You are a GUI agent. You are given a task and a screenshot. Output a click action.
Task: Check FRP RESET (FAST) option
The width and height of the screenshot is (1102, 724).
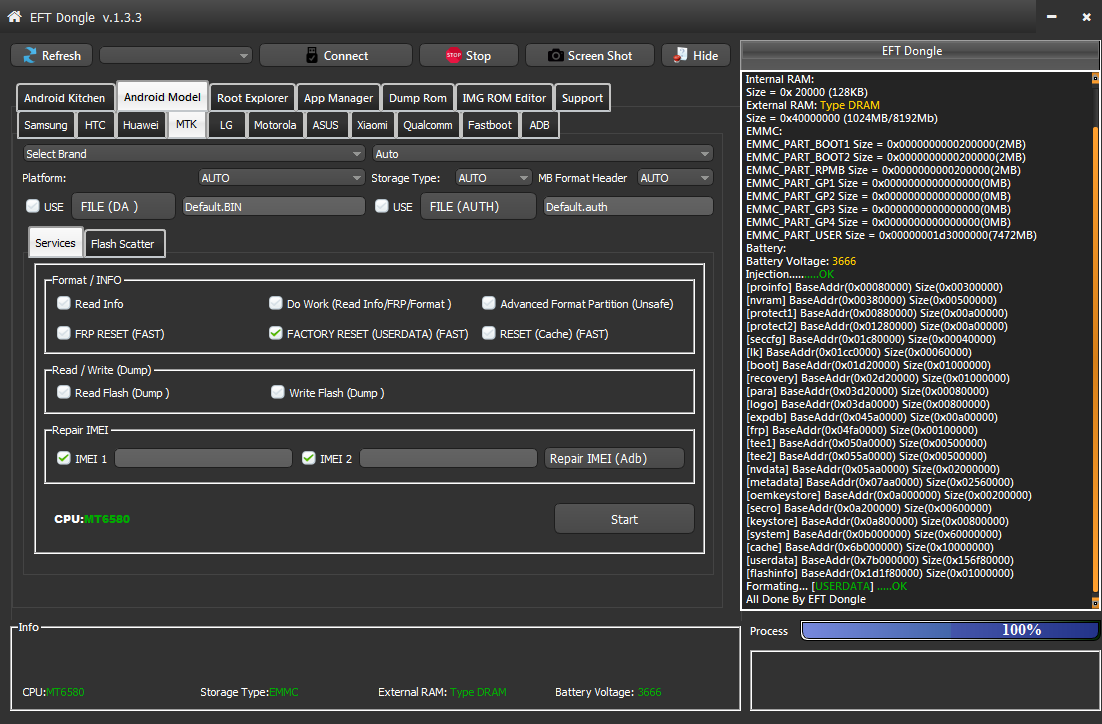point(64,333)
